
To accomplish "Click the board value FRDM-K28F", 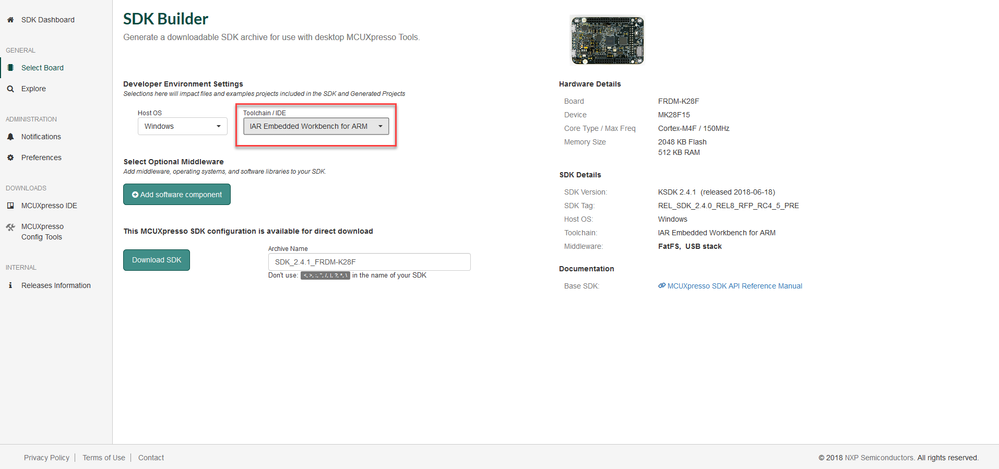I will click(679, 101).
